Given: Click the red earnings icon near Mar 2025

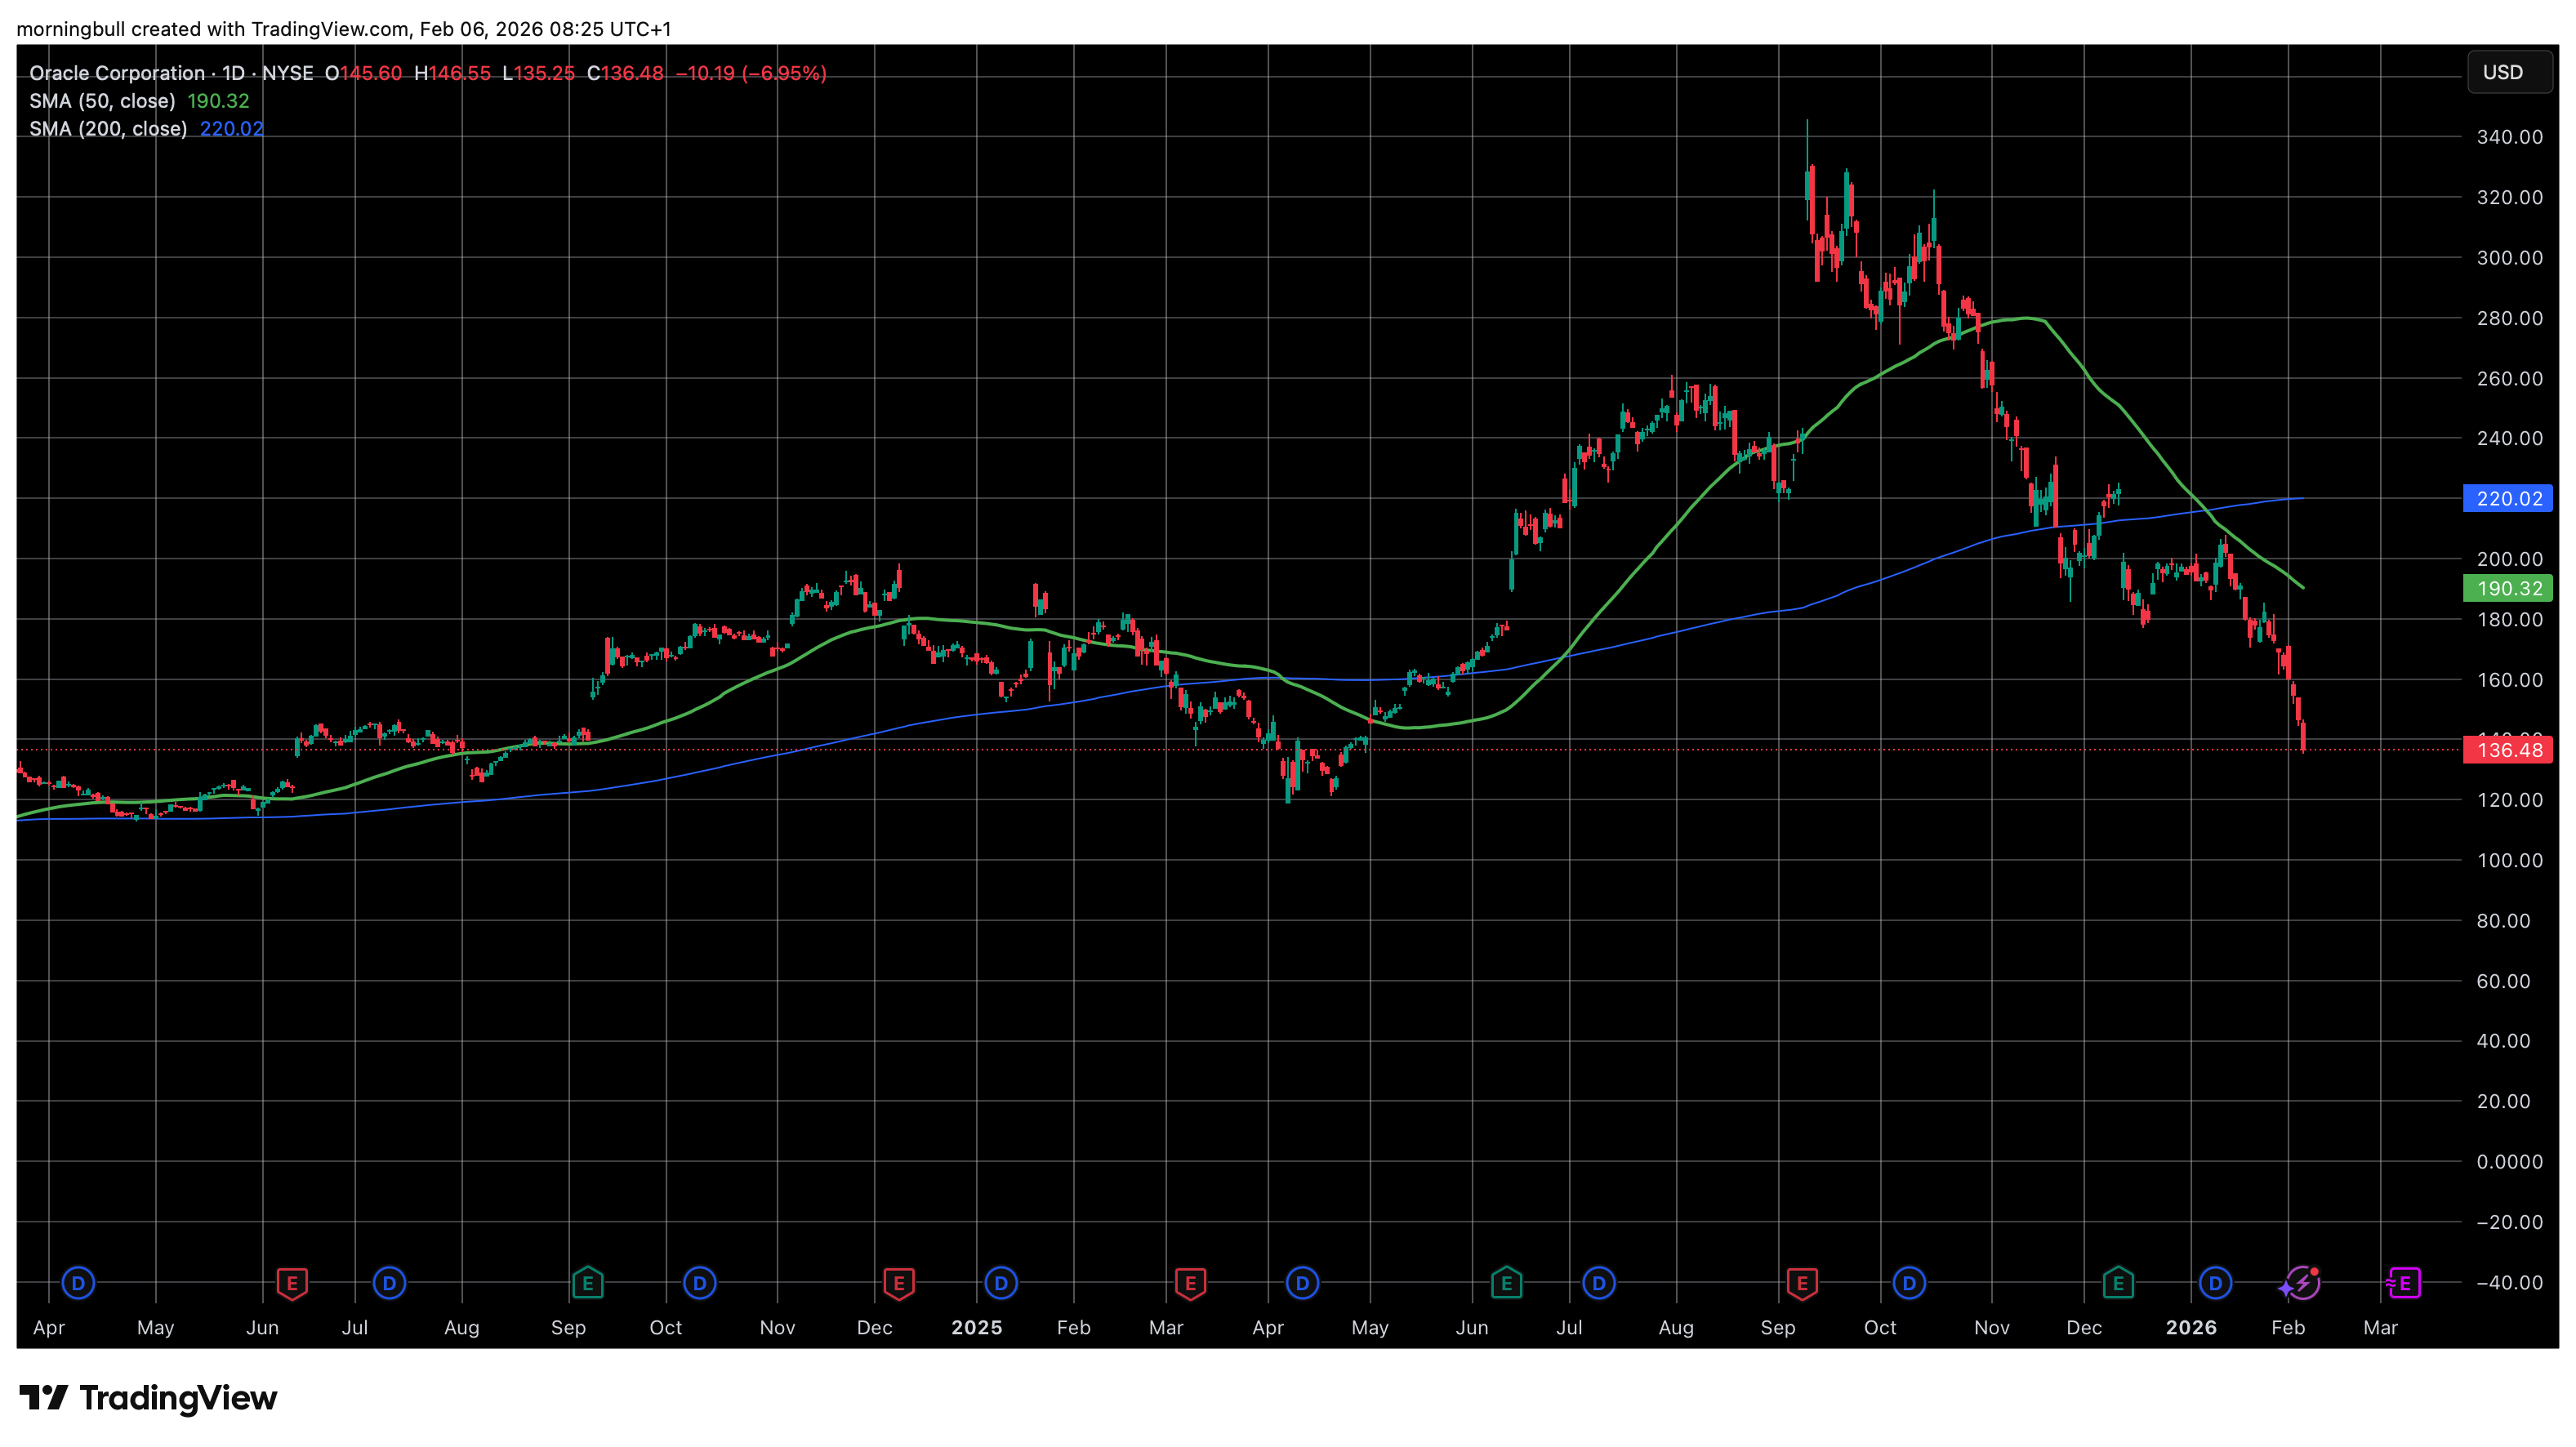Looking at the screenshot, I should (1190, 1282).
